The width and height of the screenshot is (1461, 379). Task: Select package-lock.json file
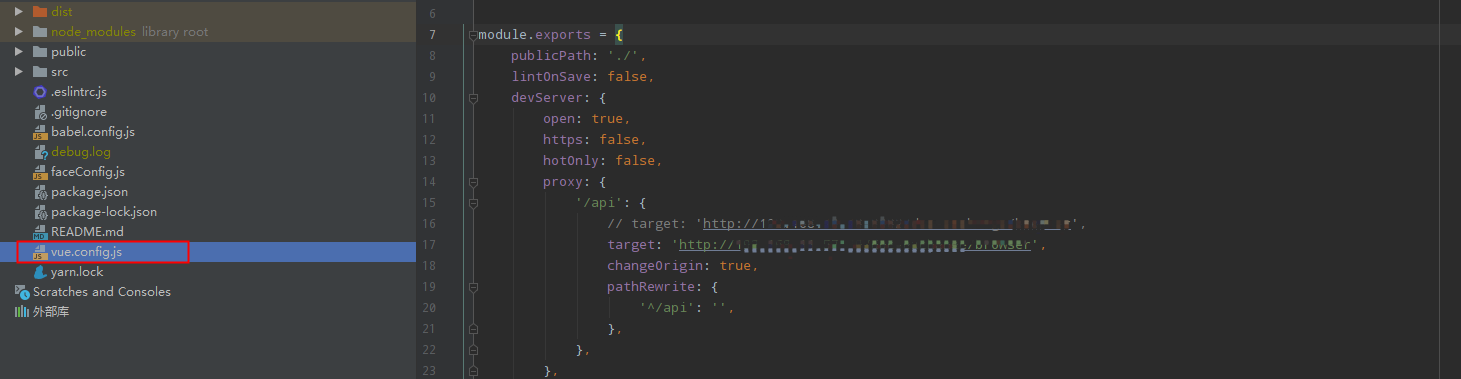pyautogui.click(x=104, y=211)
